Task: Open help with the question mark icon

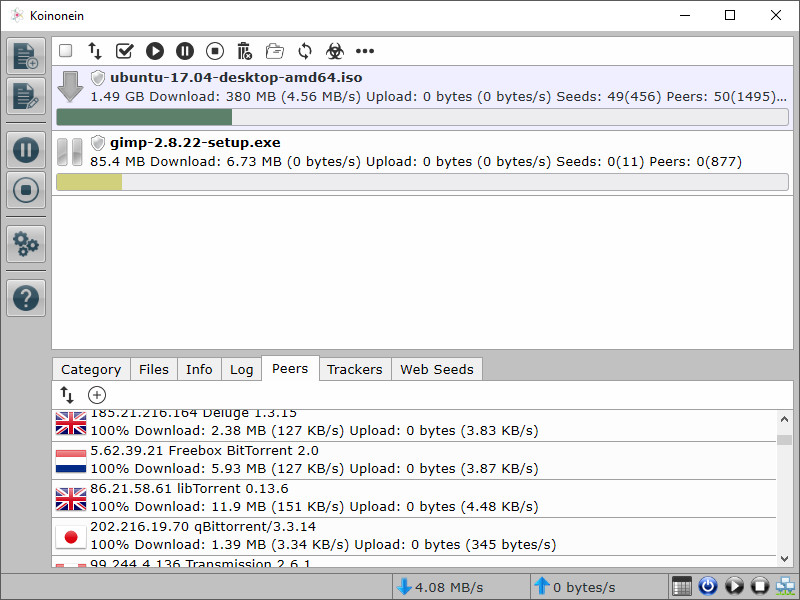Action: [26, 298]
